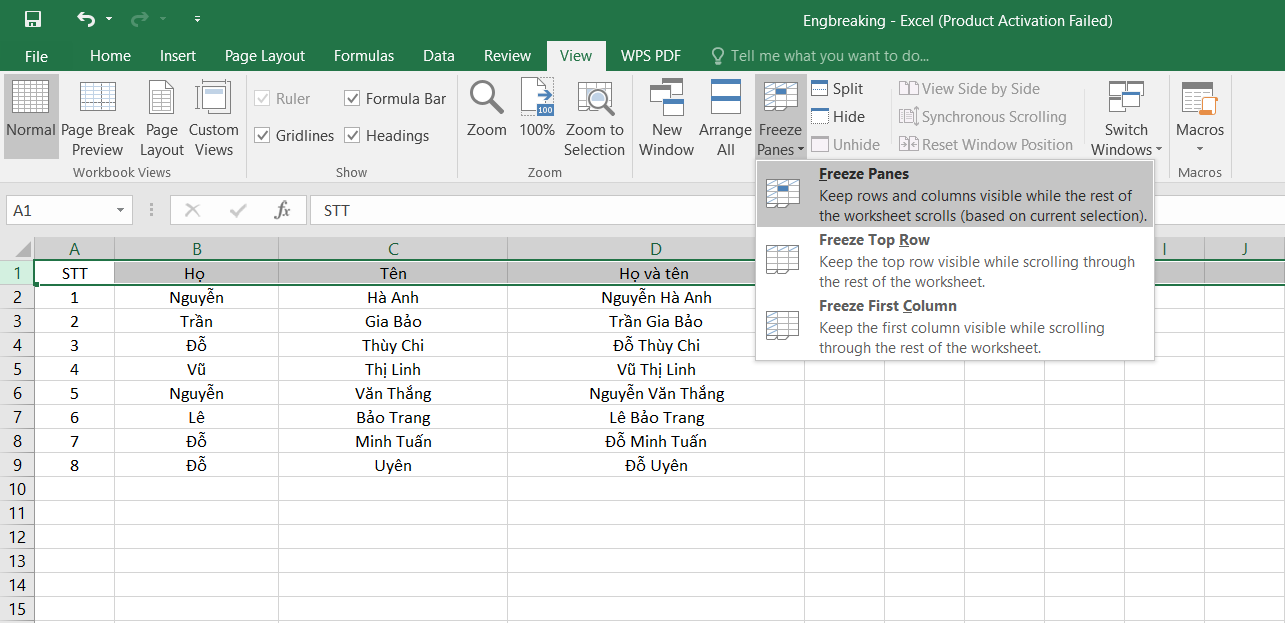
Task: Disable the Headings checkbox
Action: pyautogui.click(x=352, y=135)
